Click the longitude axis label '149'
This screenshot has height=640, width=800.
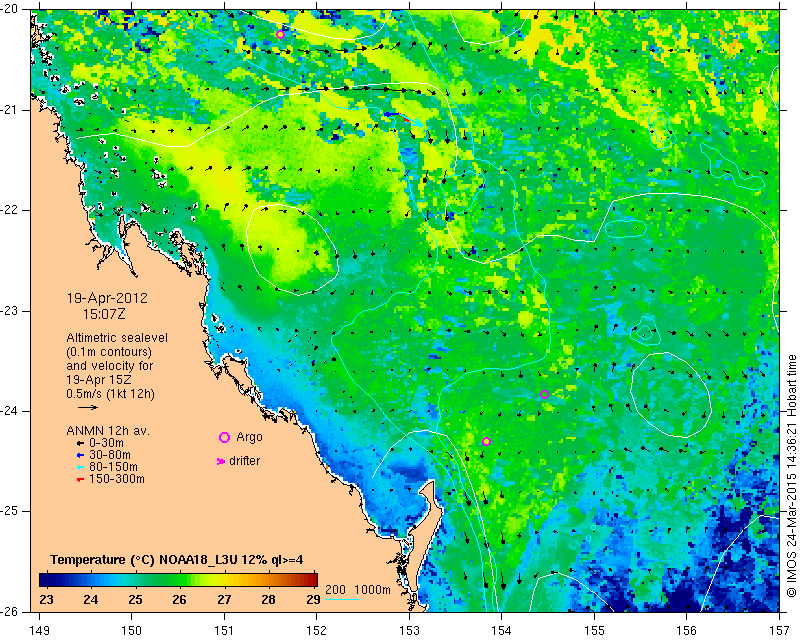tap(40, 631)
